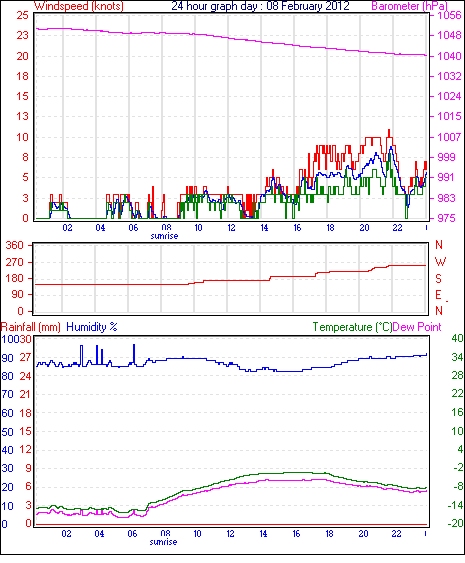Click the 25 knots windspeed axis value
Viewport: 465px width, 563px height.
(x=22, y=15)
